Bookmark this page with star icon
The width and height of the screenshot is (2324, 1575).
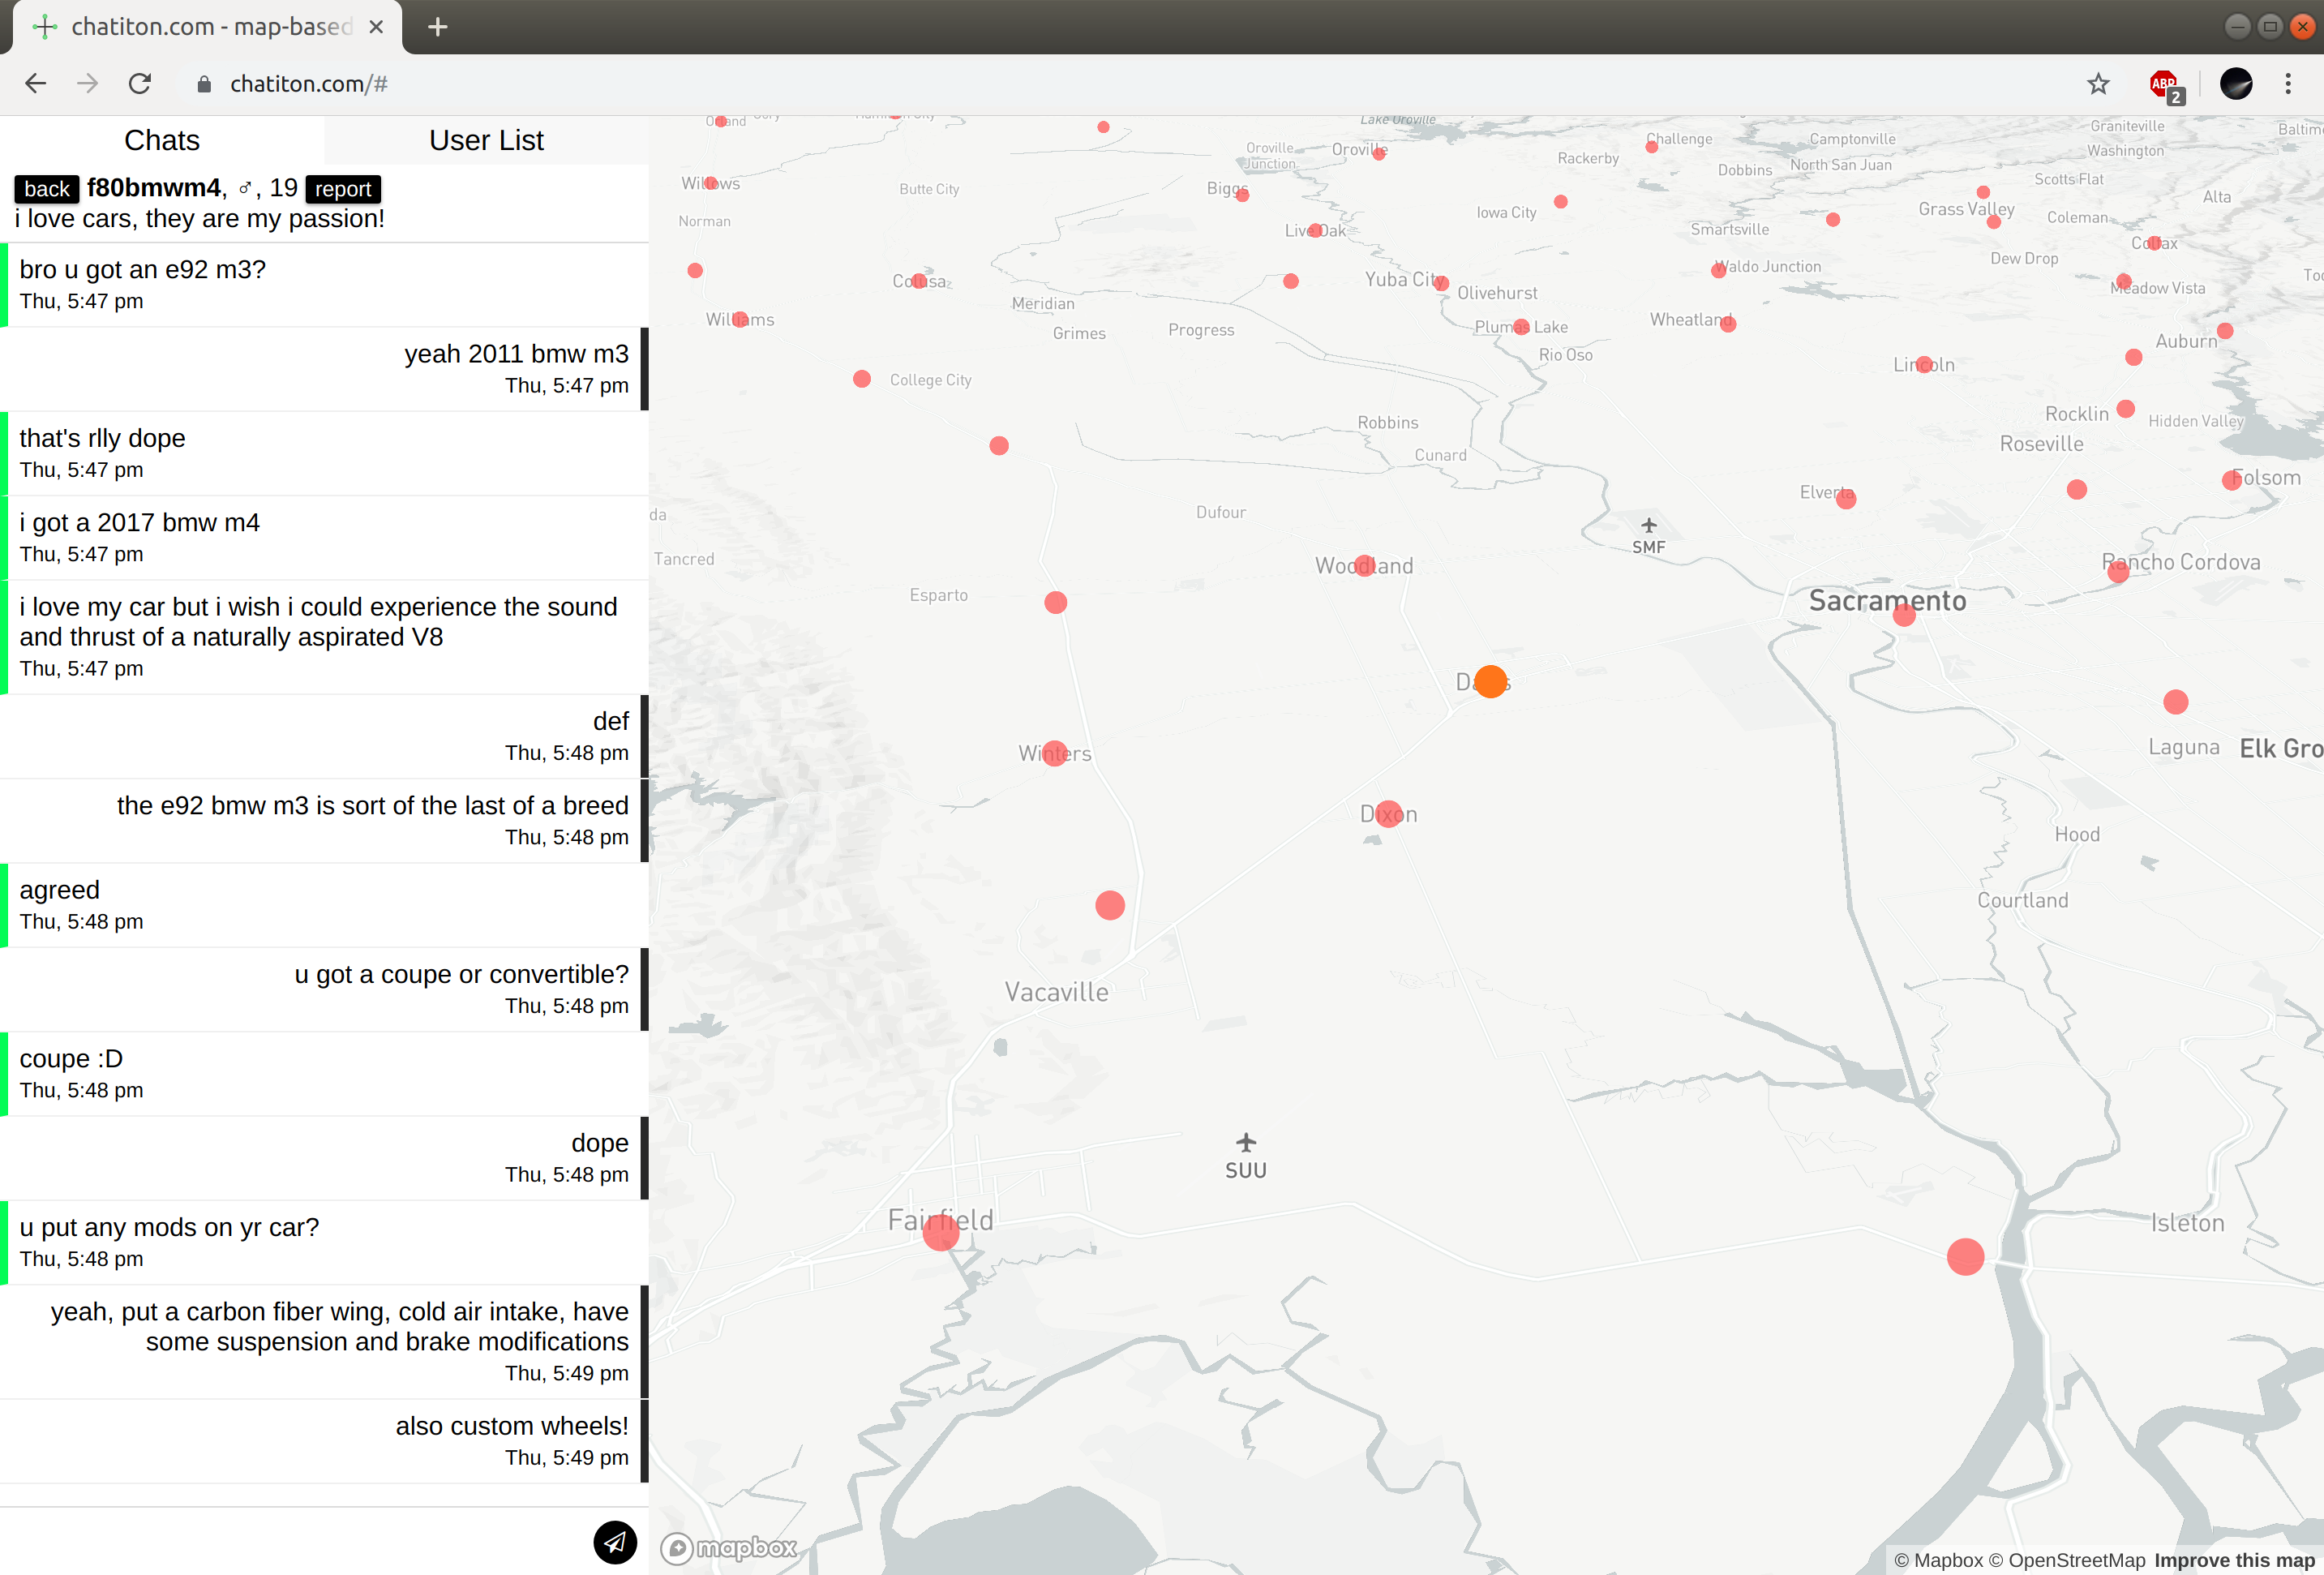point(2098,84)
